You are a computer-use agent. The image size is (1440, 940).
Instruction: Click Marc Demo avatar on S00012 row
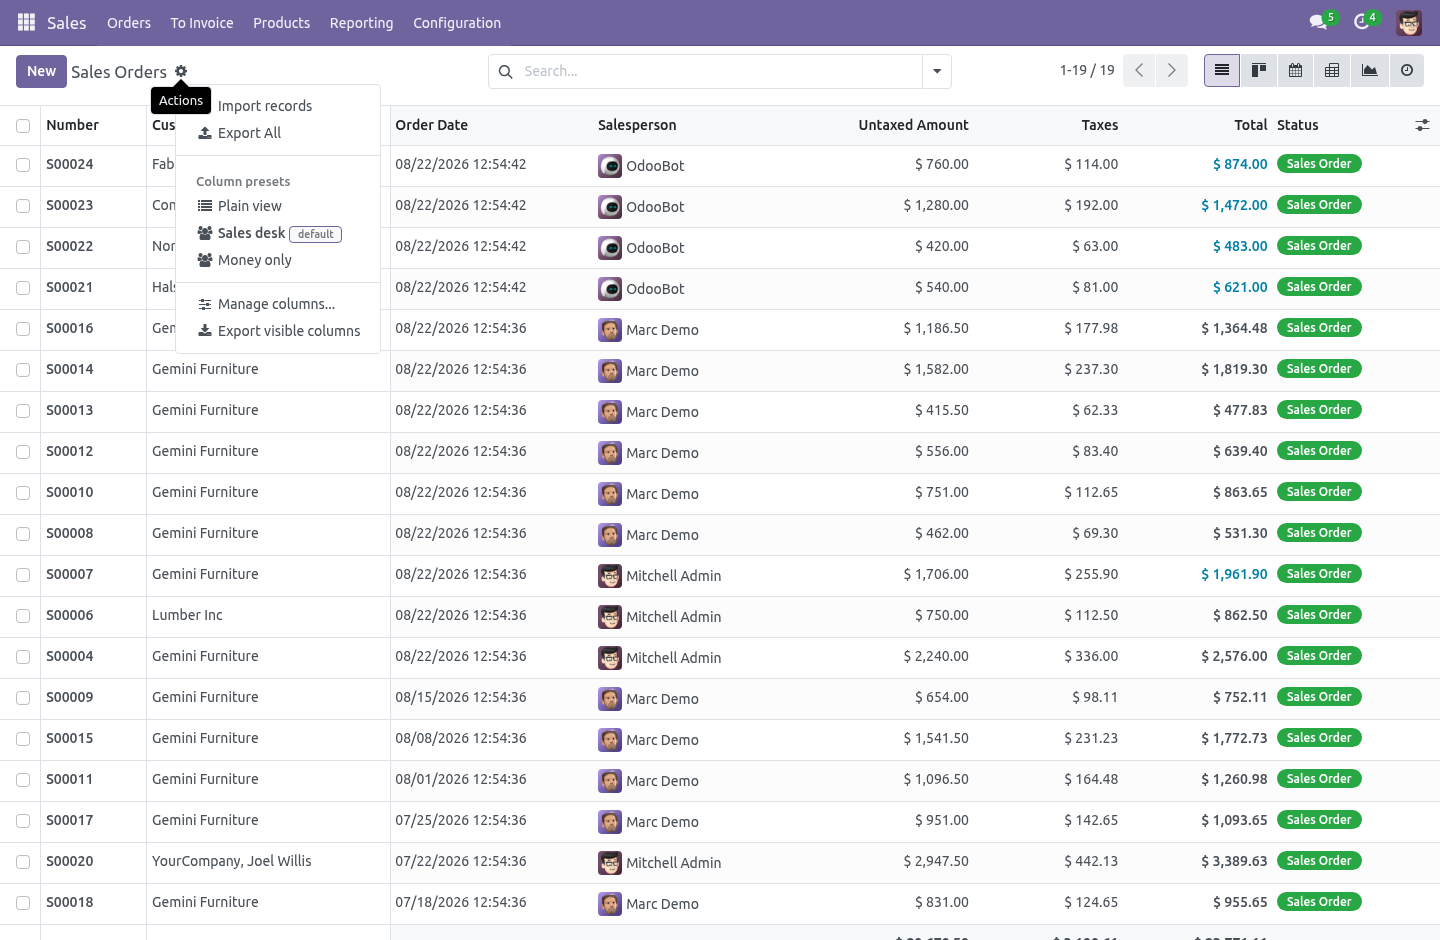[x=610, y=453]
